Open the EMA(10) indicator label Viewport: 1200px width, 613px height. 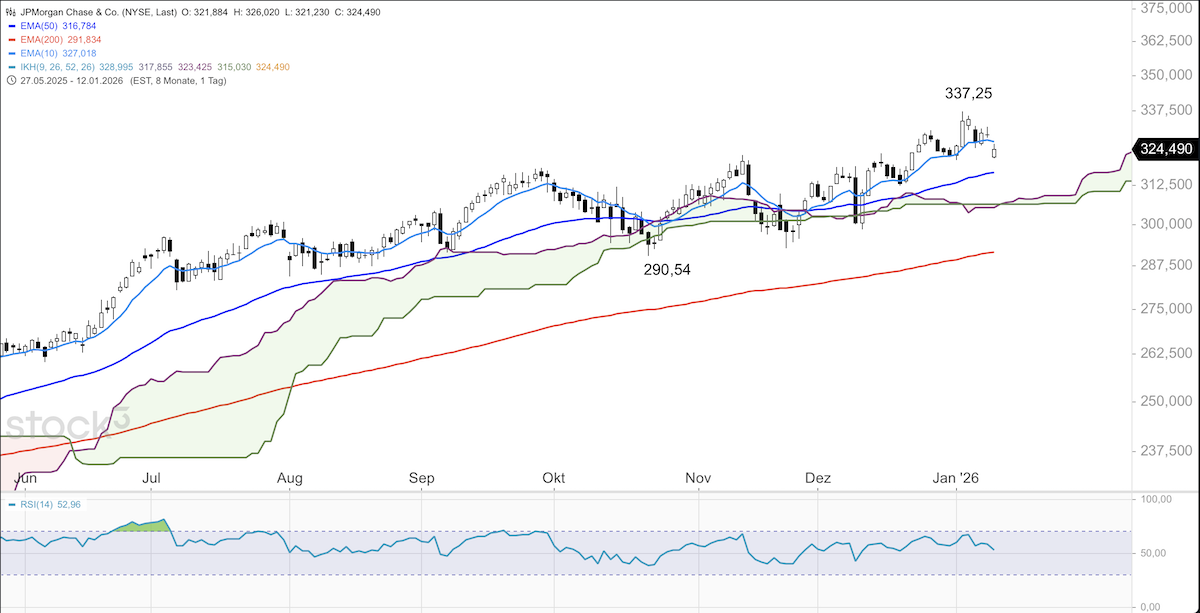pos(40,53)
